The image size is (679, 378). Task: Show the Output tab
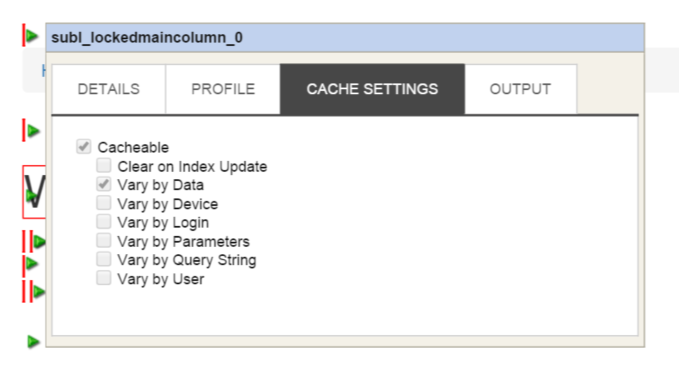(521, 89)
